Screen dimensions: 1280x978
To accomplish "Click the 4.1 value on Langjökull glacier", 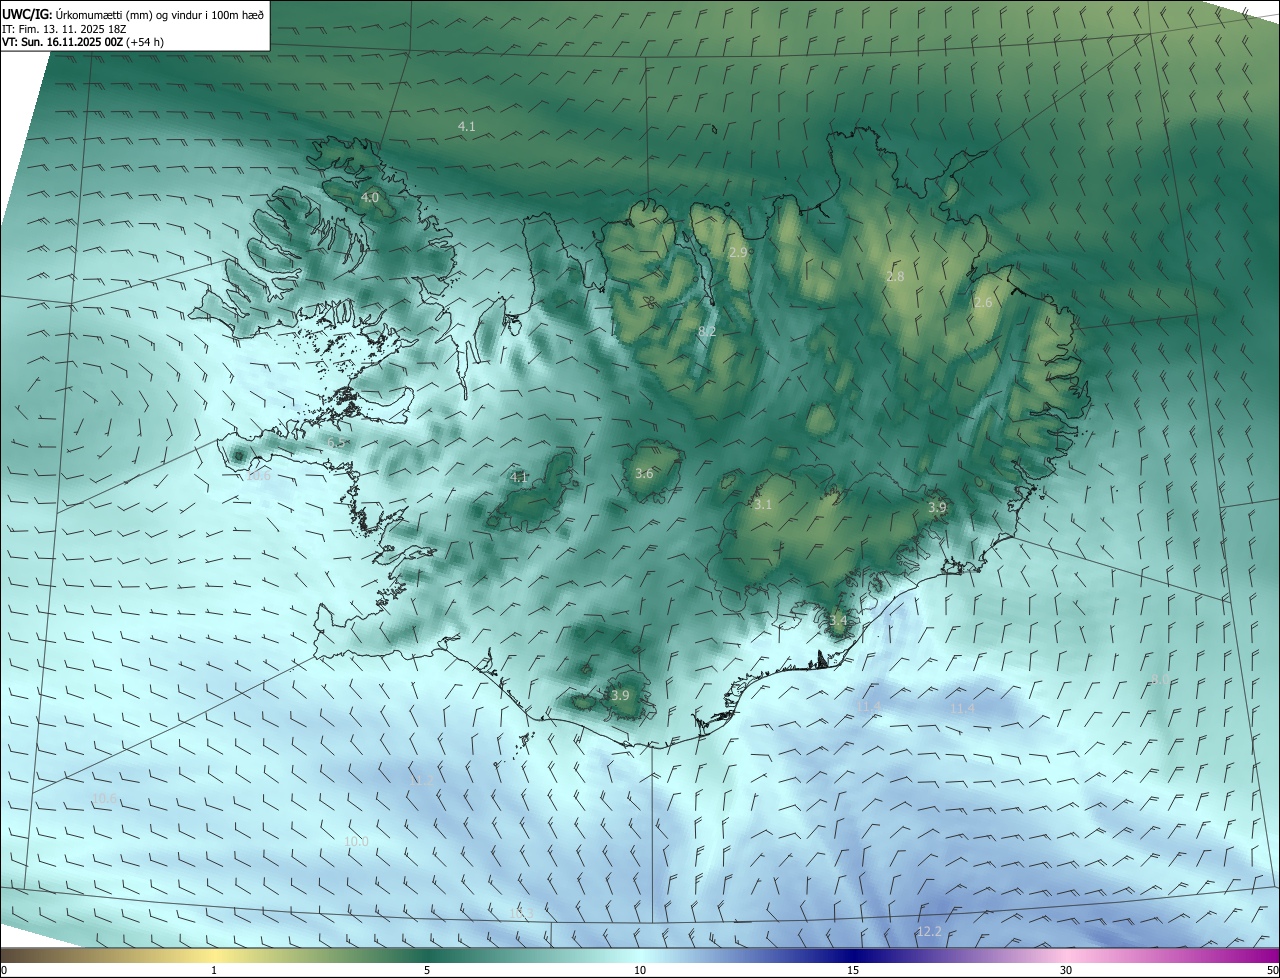I will (x=519, y=478).
